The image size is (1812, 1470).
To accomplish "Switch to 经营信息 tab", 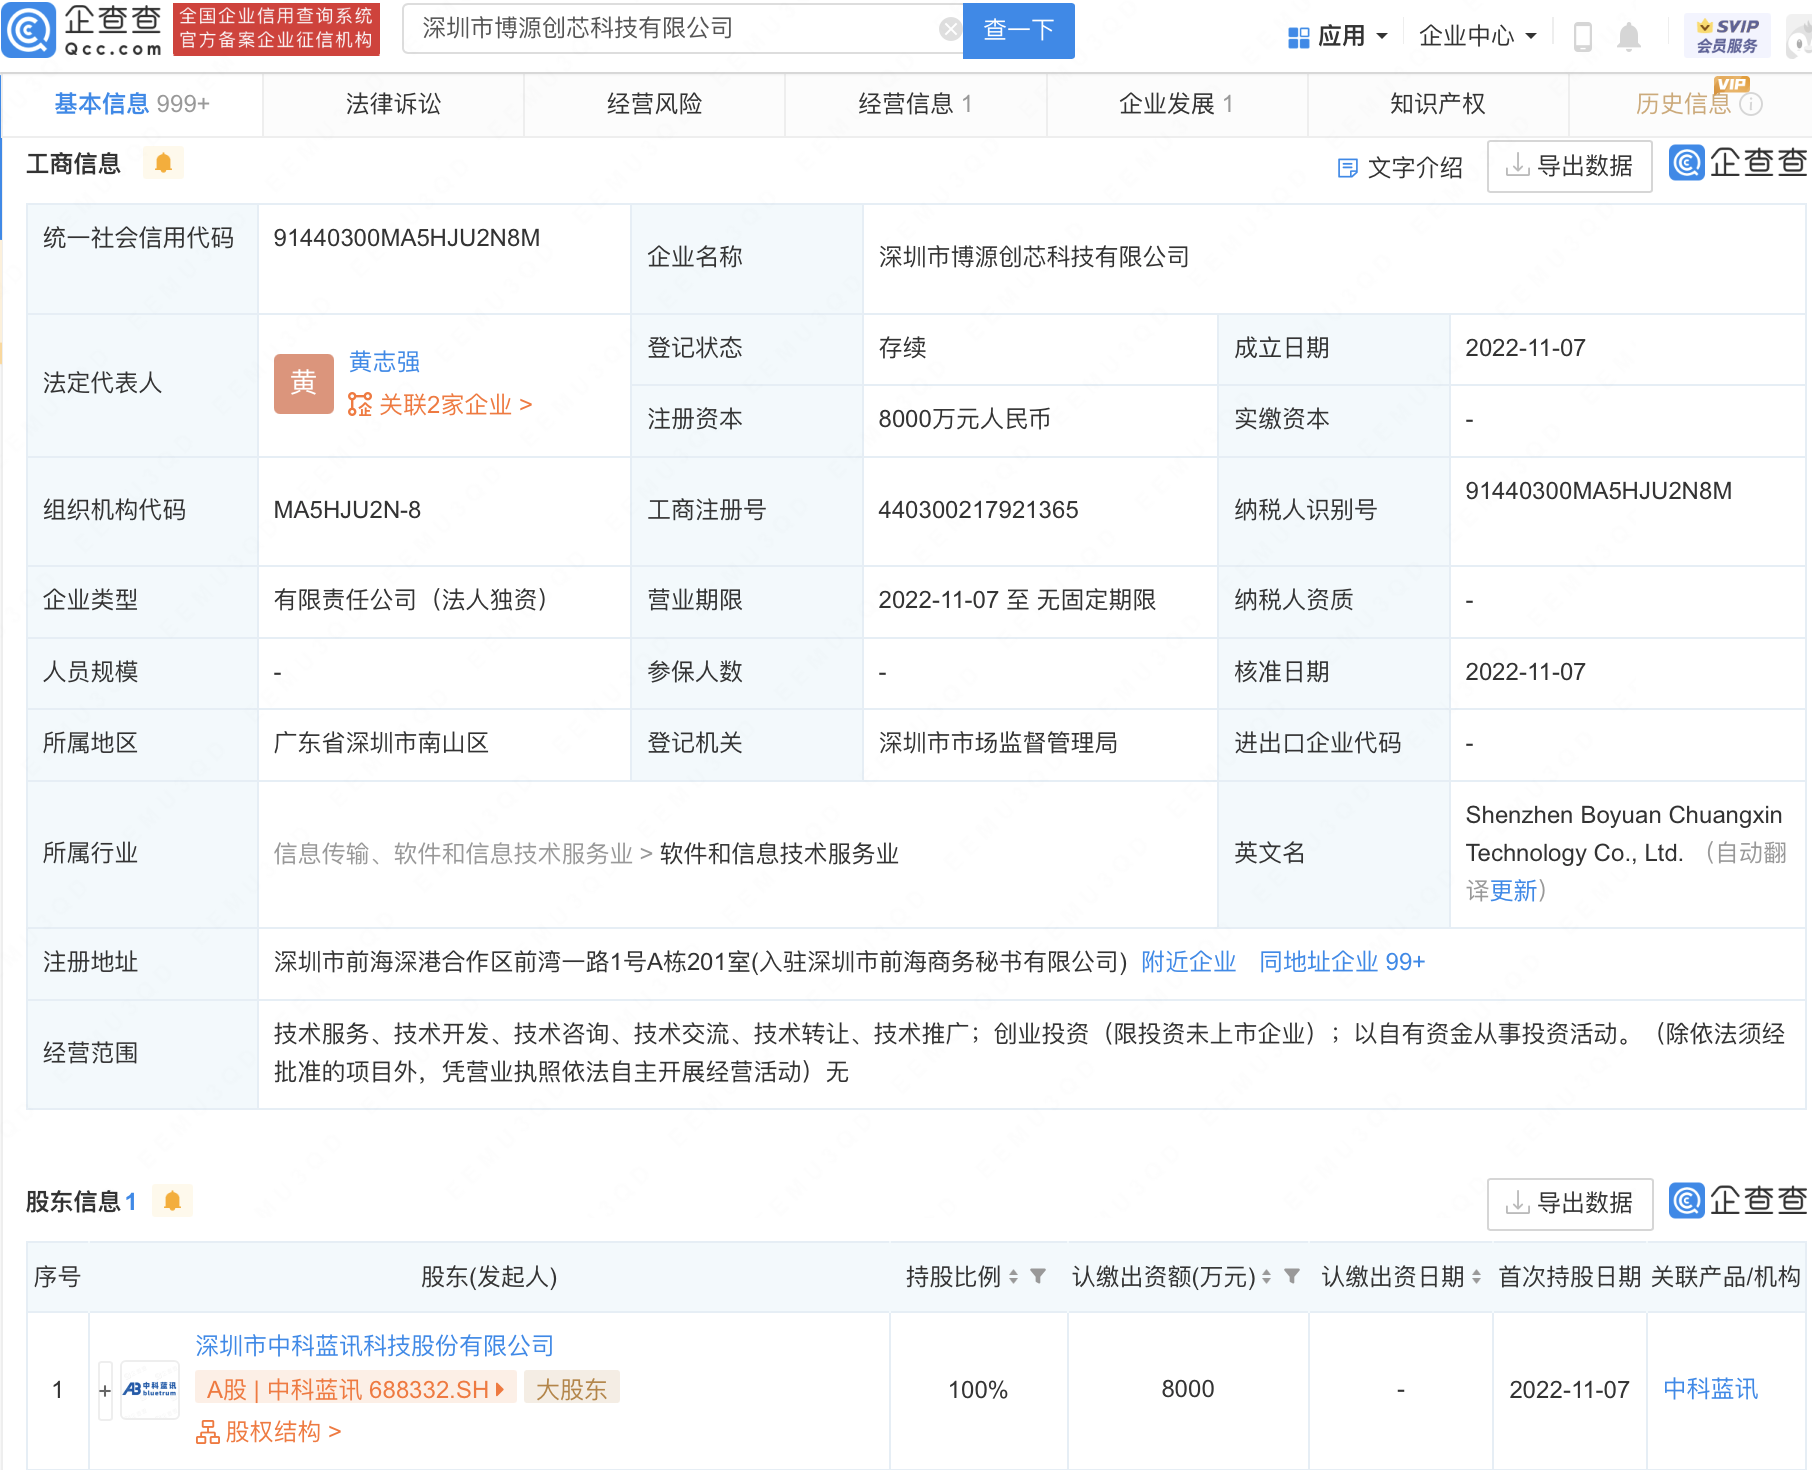I will click(915, 104).
